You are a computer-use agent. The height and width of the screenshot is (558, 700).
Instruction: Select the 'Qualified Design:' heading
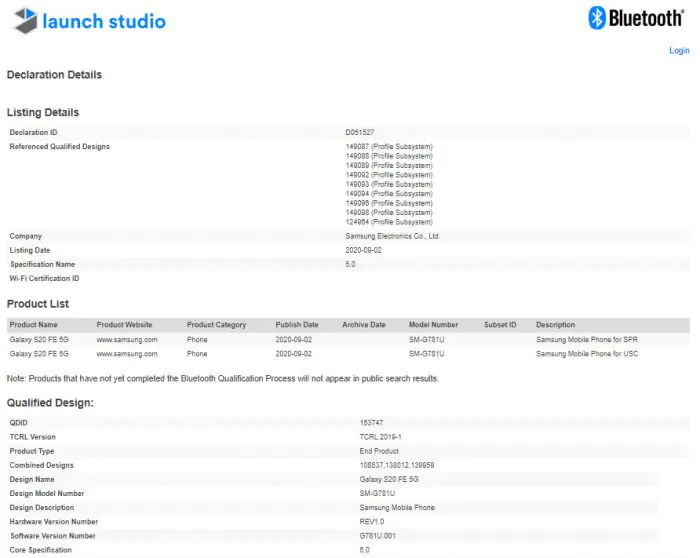[x=50, y=403]
